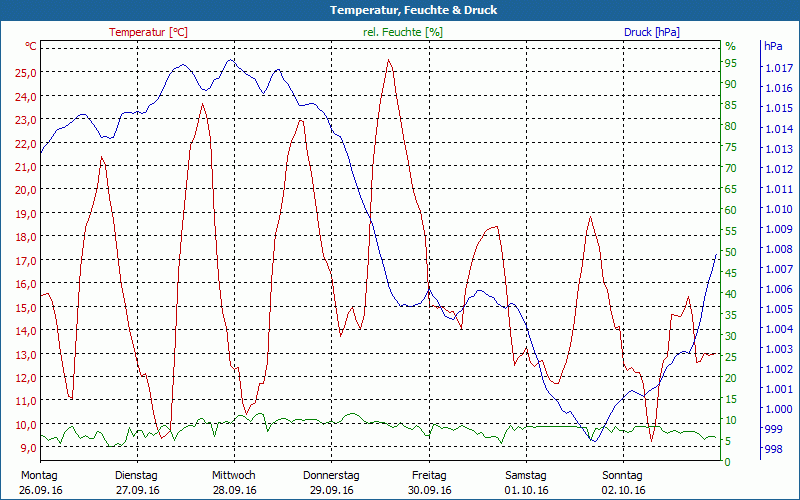Select the Freitag day label
Viewport: 800px width, 500px height.
(429, 475)
